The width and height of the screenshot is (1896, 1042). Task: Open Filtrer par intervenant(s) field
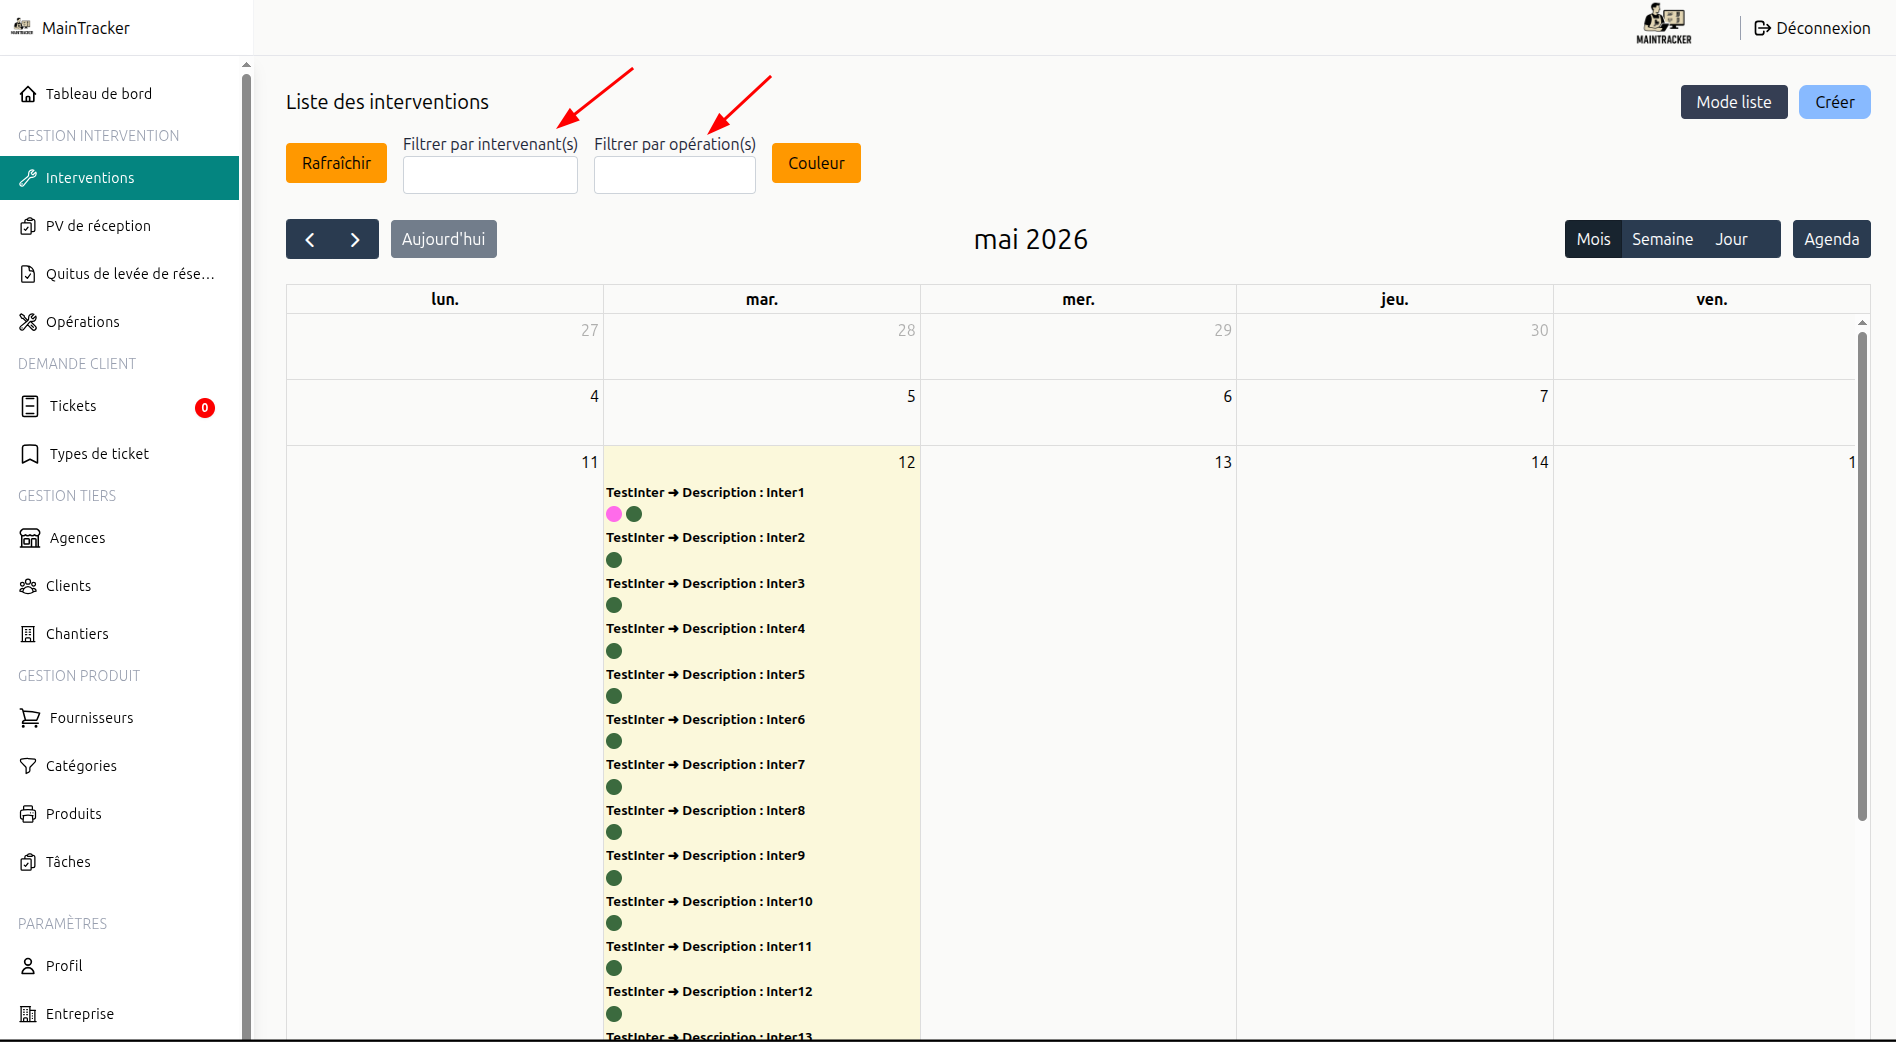coord(490,175)
